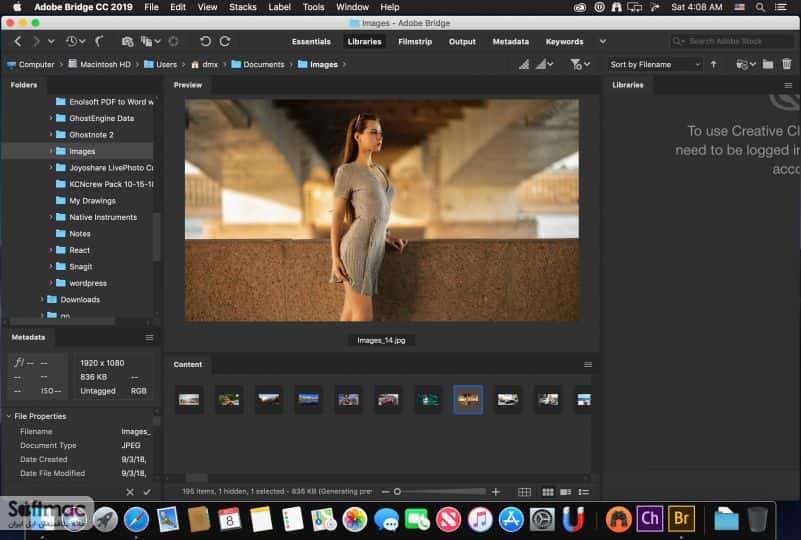
Task: Rotate image clockwise
Action: [225, 41]
